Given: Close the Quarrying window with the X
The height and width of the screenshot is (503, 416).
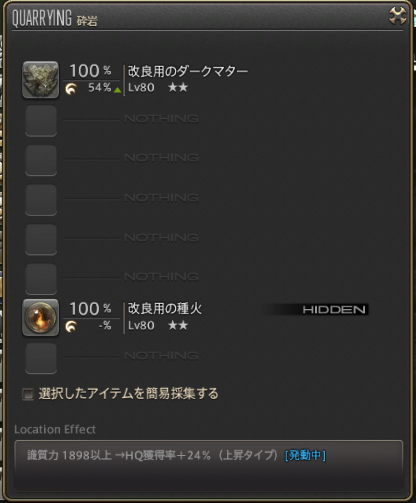Looking at the screenshot, I should click(x=398, y=16).
